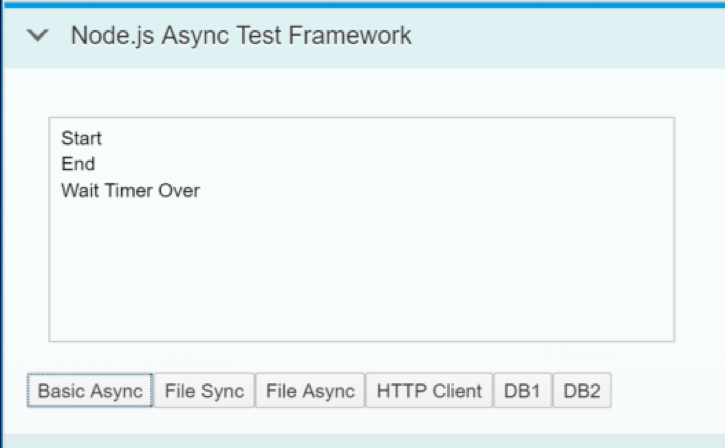Place cursor on the Start output line
Image resolution: width=725 pixels, height=448 pixels.
pyautogui.click(x=81, y=138)
